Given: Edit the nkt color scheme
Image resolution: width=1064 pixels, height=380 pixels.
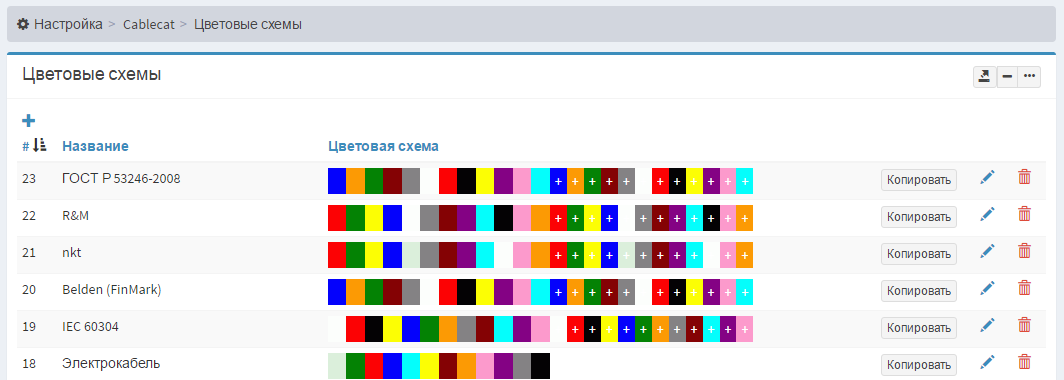Looking at the screenshot, I should tap(987, 252).
